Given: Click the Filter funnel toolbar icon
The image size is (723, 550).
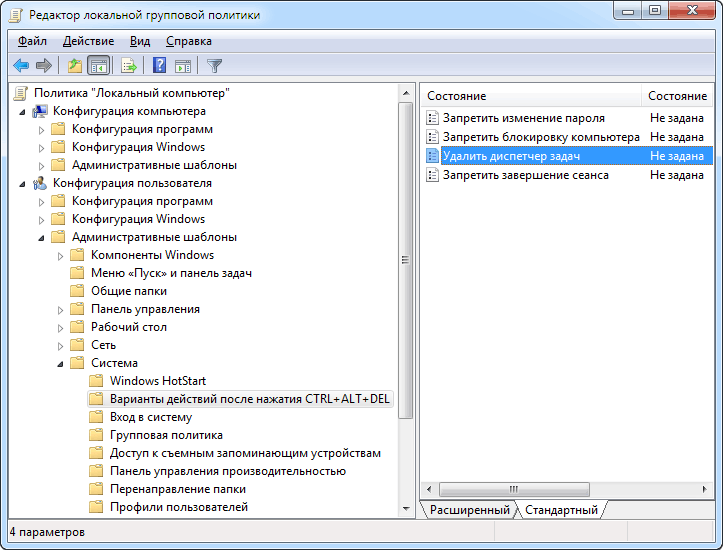Looking at the screenshot, I should [x=214, y=66].
